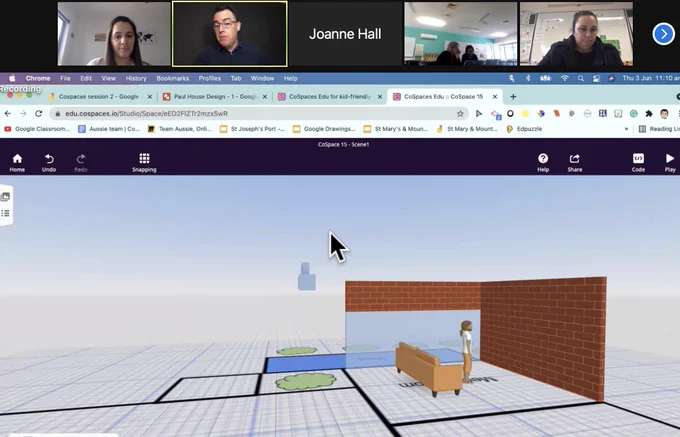
Task: Reload the CoSpaces page
Action: pyautogui.click(x=39, y=114)
